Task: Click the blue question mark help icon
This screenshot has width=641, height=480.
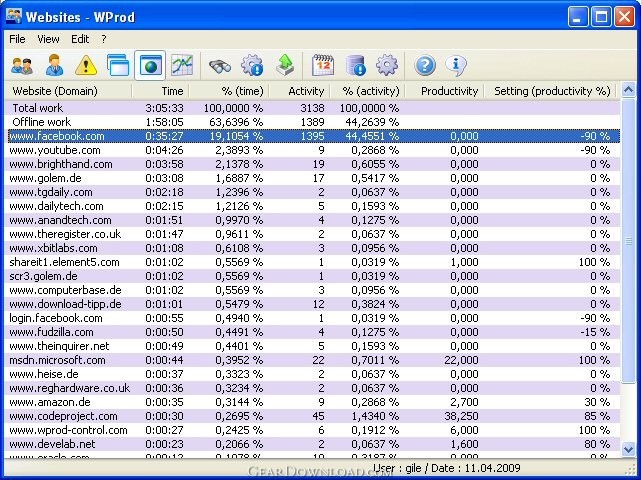Action: 425,65
